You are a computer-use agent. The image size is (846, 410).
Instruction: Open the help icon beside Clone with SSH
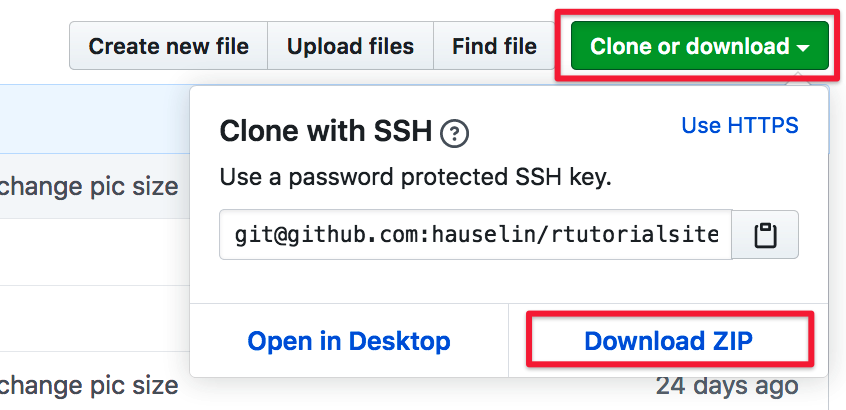454,133
